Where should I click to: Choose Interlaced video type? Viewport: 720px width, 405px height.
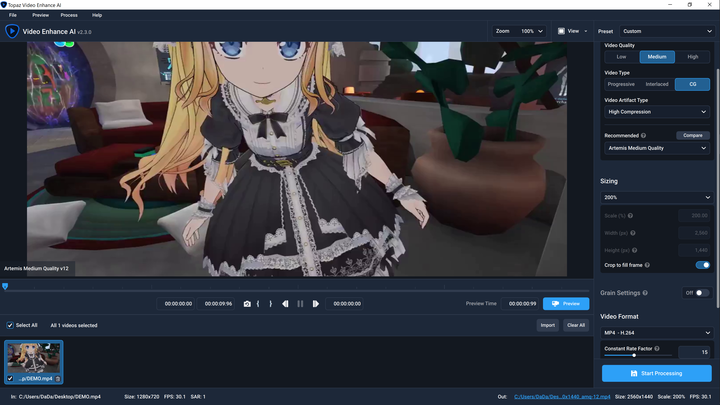pyautogui.click(x=657, y=84)
